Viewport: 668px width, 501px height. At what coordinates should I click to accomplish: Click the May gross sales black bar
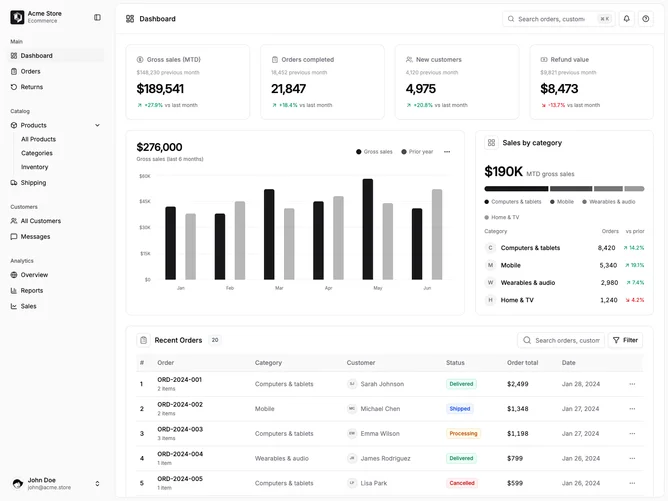coord(368,229)
